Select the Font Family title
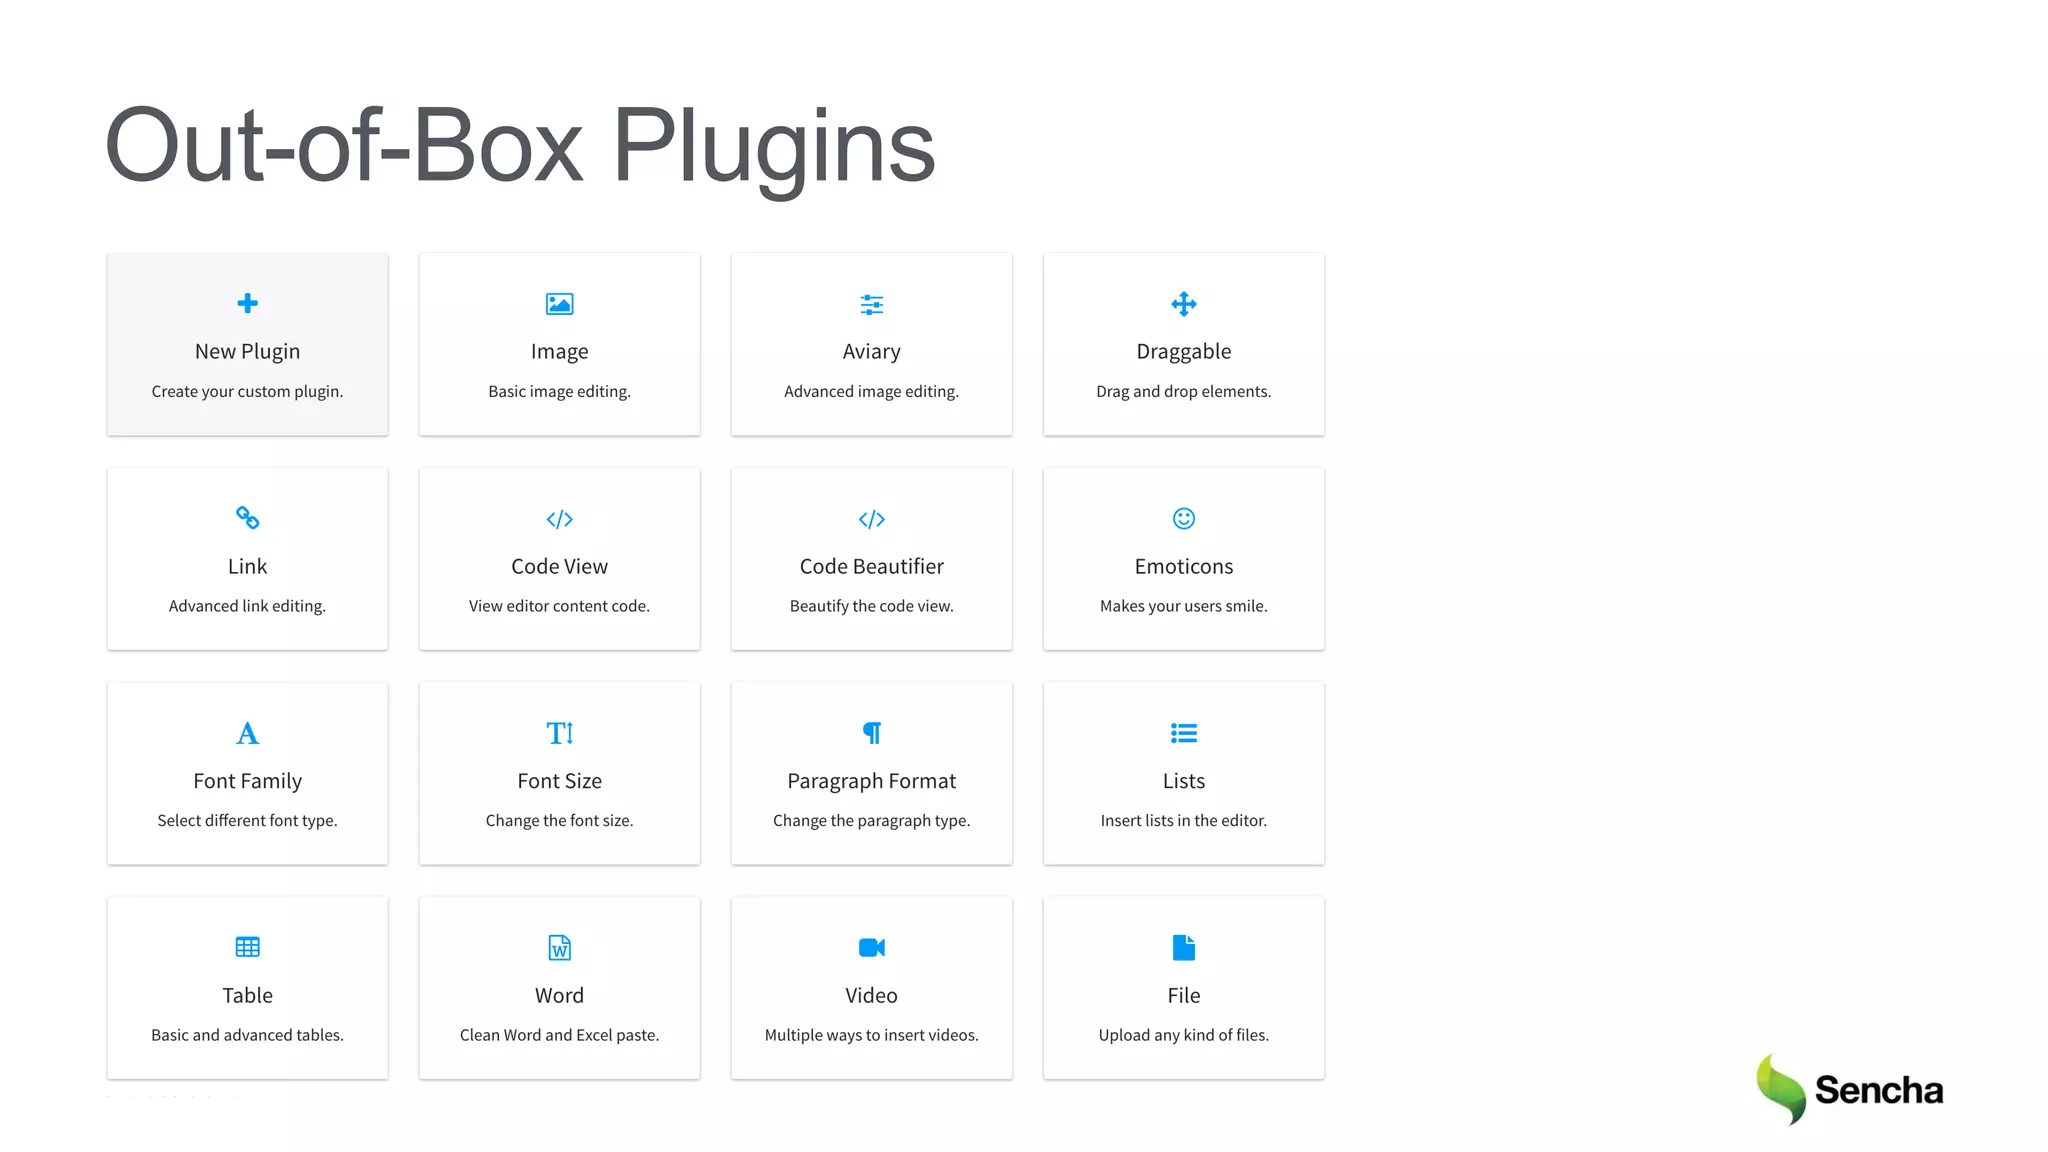This screenshot has width=2048, height=1152. [247, 781]
